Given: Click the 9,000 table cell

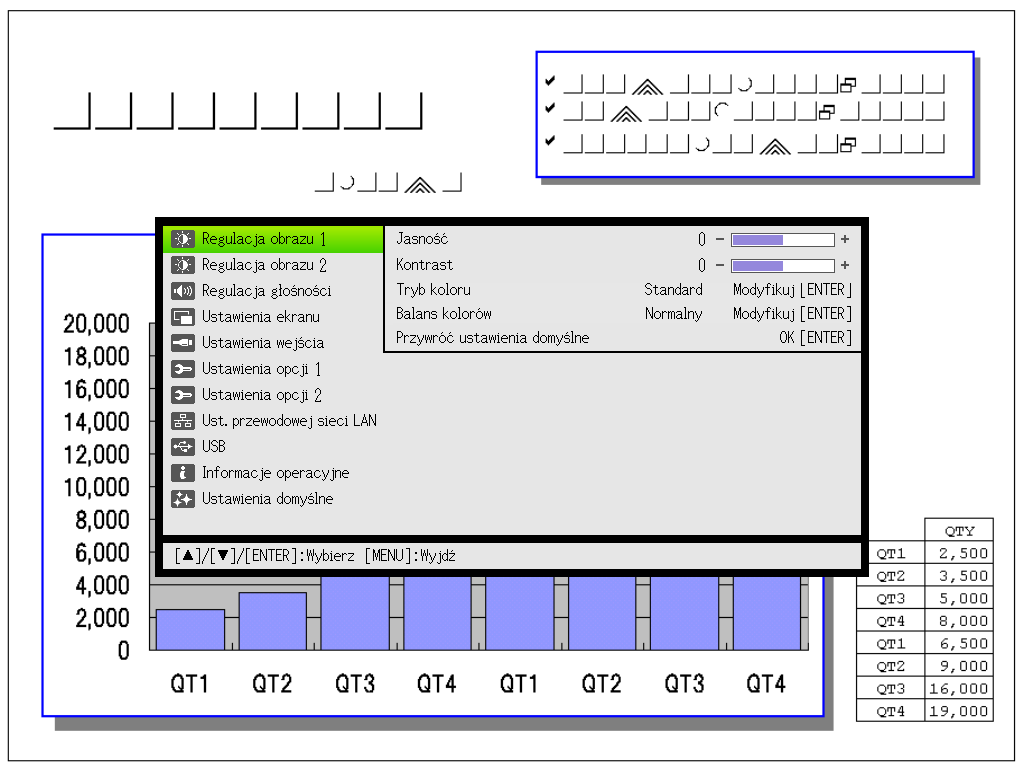Looking at the screenshot, I should 959,666.
